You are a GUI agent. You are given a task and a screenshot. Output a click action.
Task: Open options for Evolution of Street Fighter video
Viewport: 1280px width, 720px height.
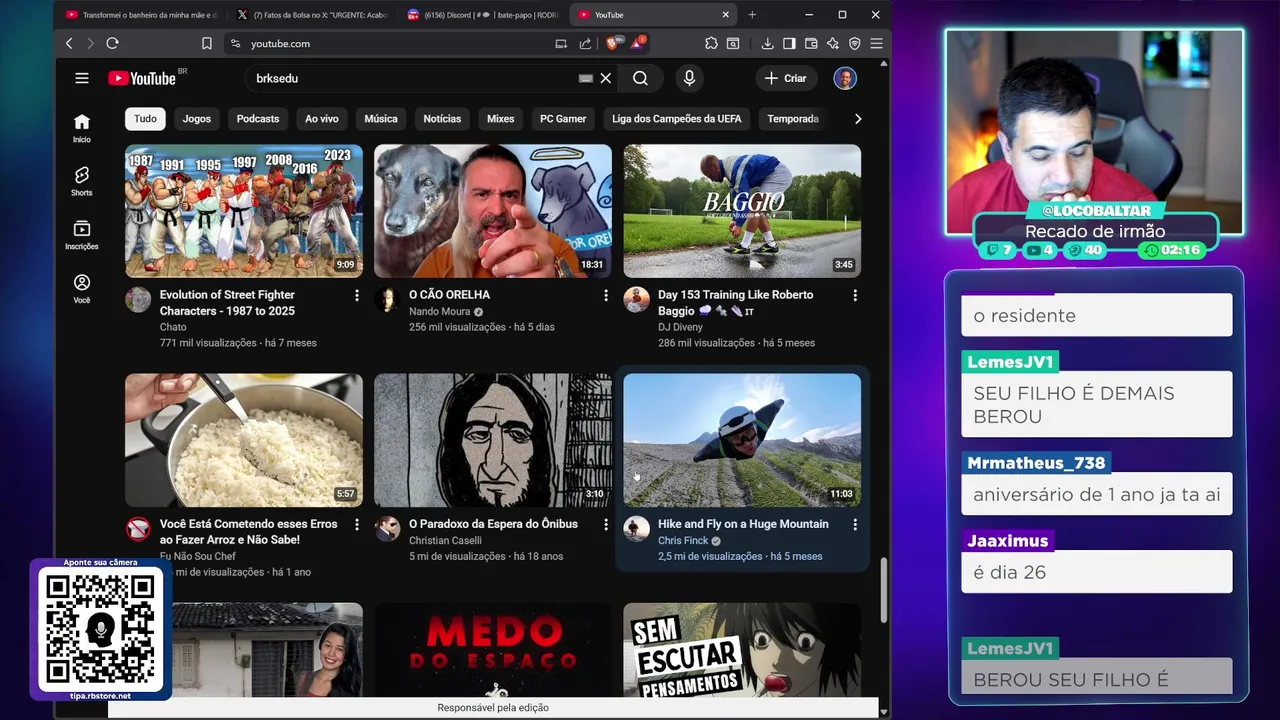(356, 295)
